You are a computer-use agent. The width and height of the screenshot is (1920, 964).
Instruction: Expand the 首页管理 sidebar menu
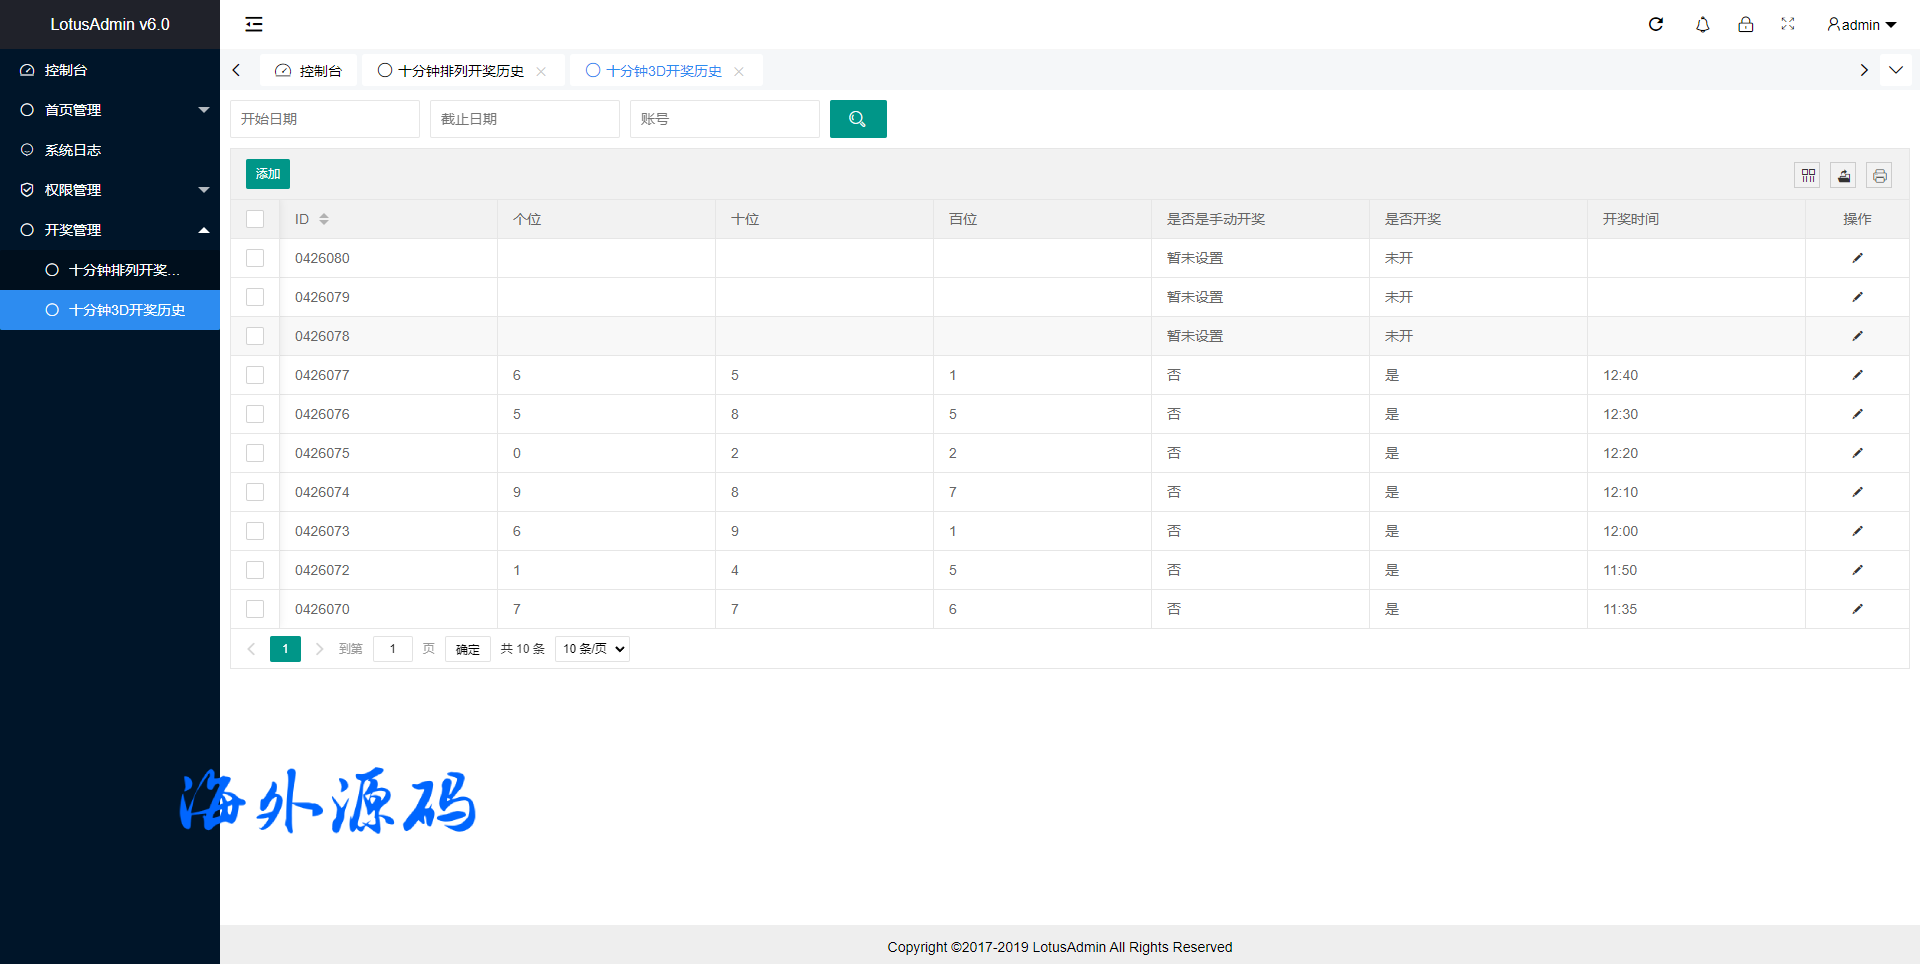coord(110,110)
